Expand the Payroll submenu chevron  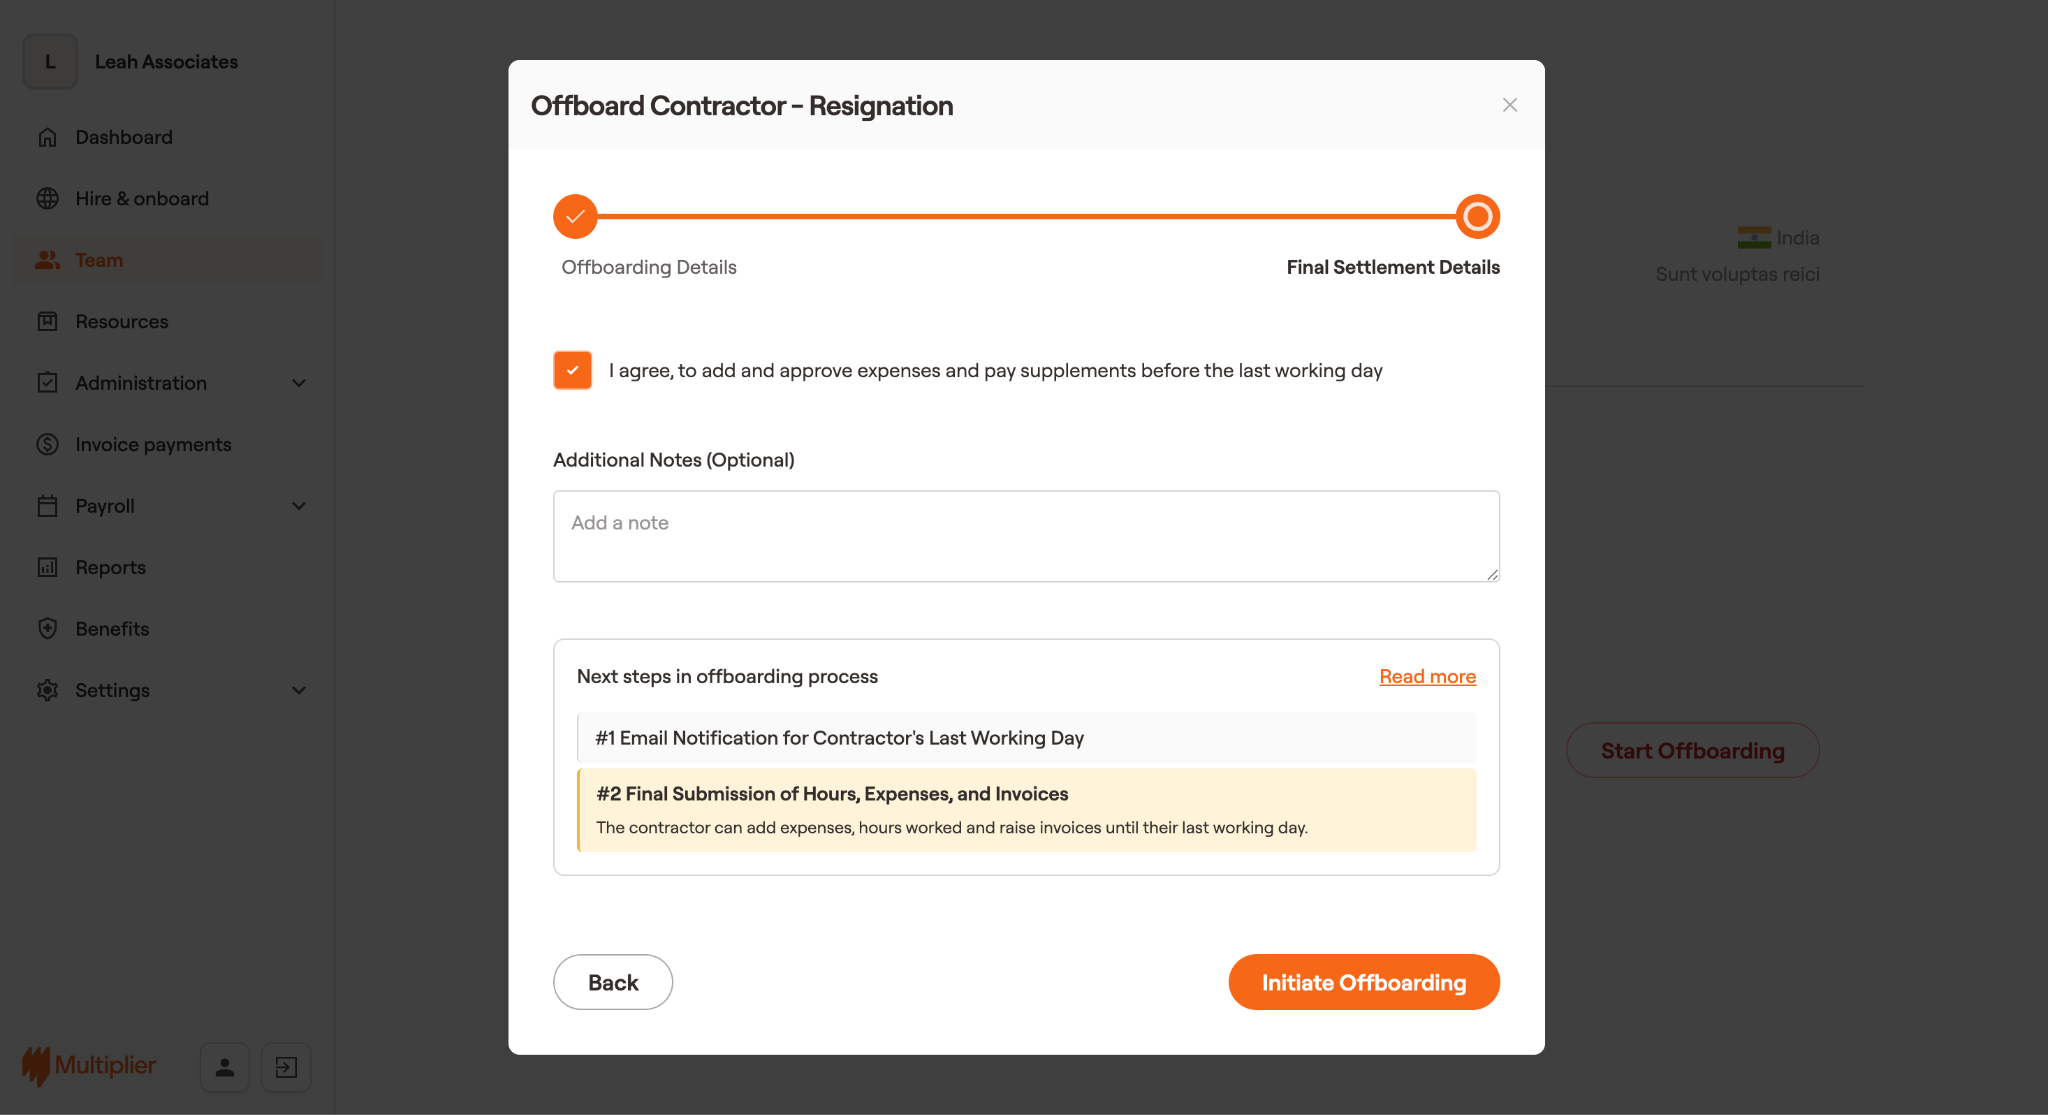coord(299,506)
